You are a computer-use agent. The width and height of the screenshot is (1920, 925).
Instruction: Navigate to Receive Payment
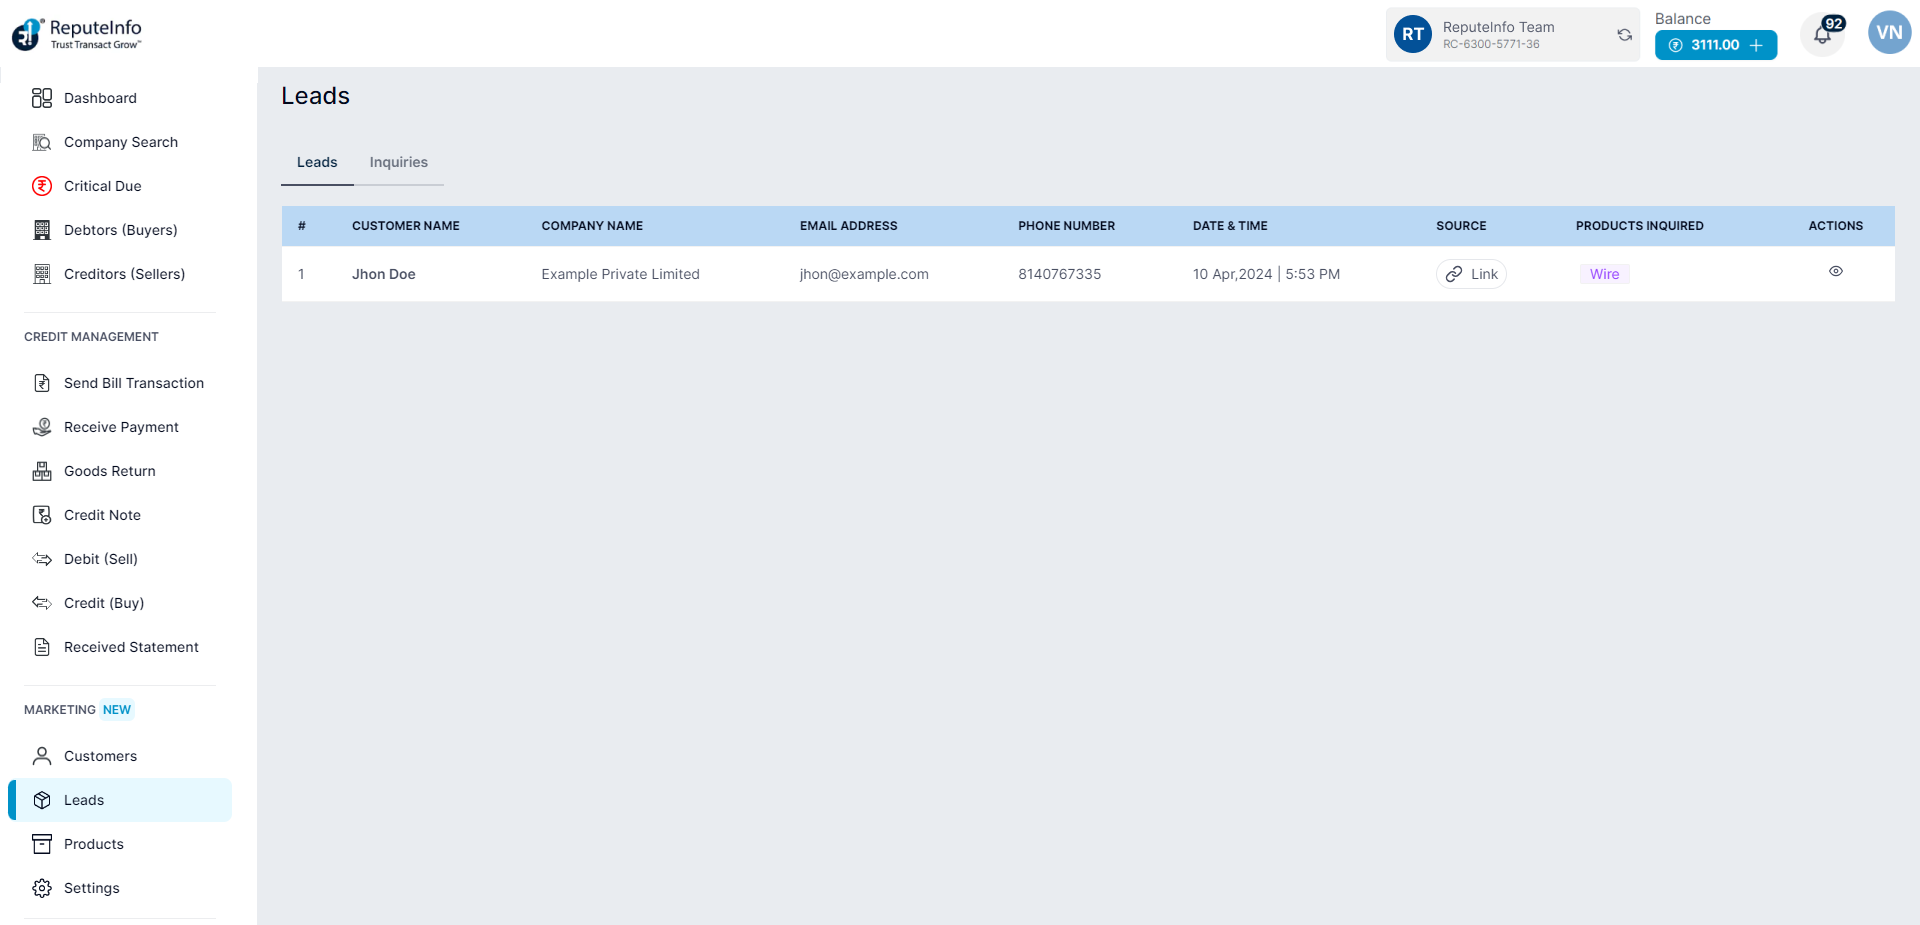pos(121,427)
